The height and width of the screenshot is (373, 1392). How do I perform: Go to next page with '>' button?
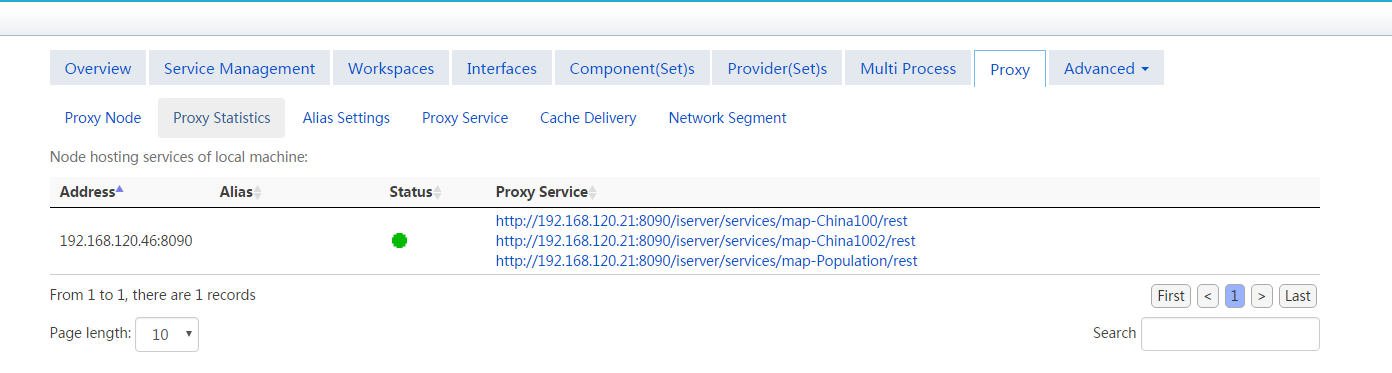(x=1262, y=296)
